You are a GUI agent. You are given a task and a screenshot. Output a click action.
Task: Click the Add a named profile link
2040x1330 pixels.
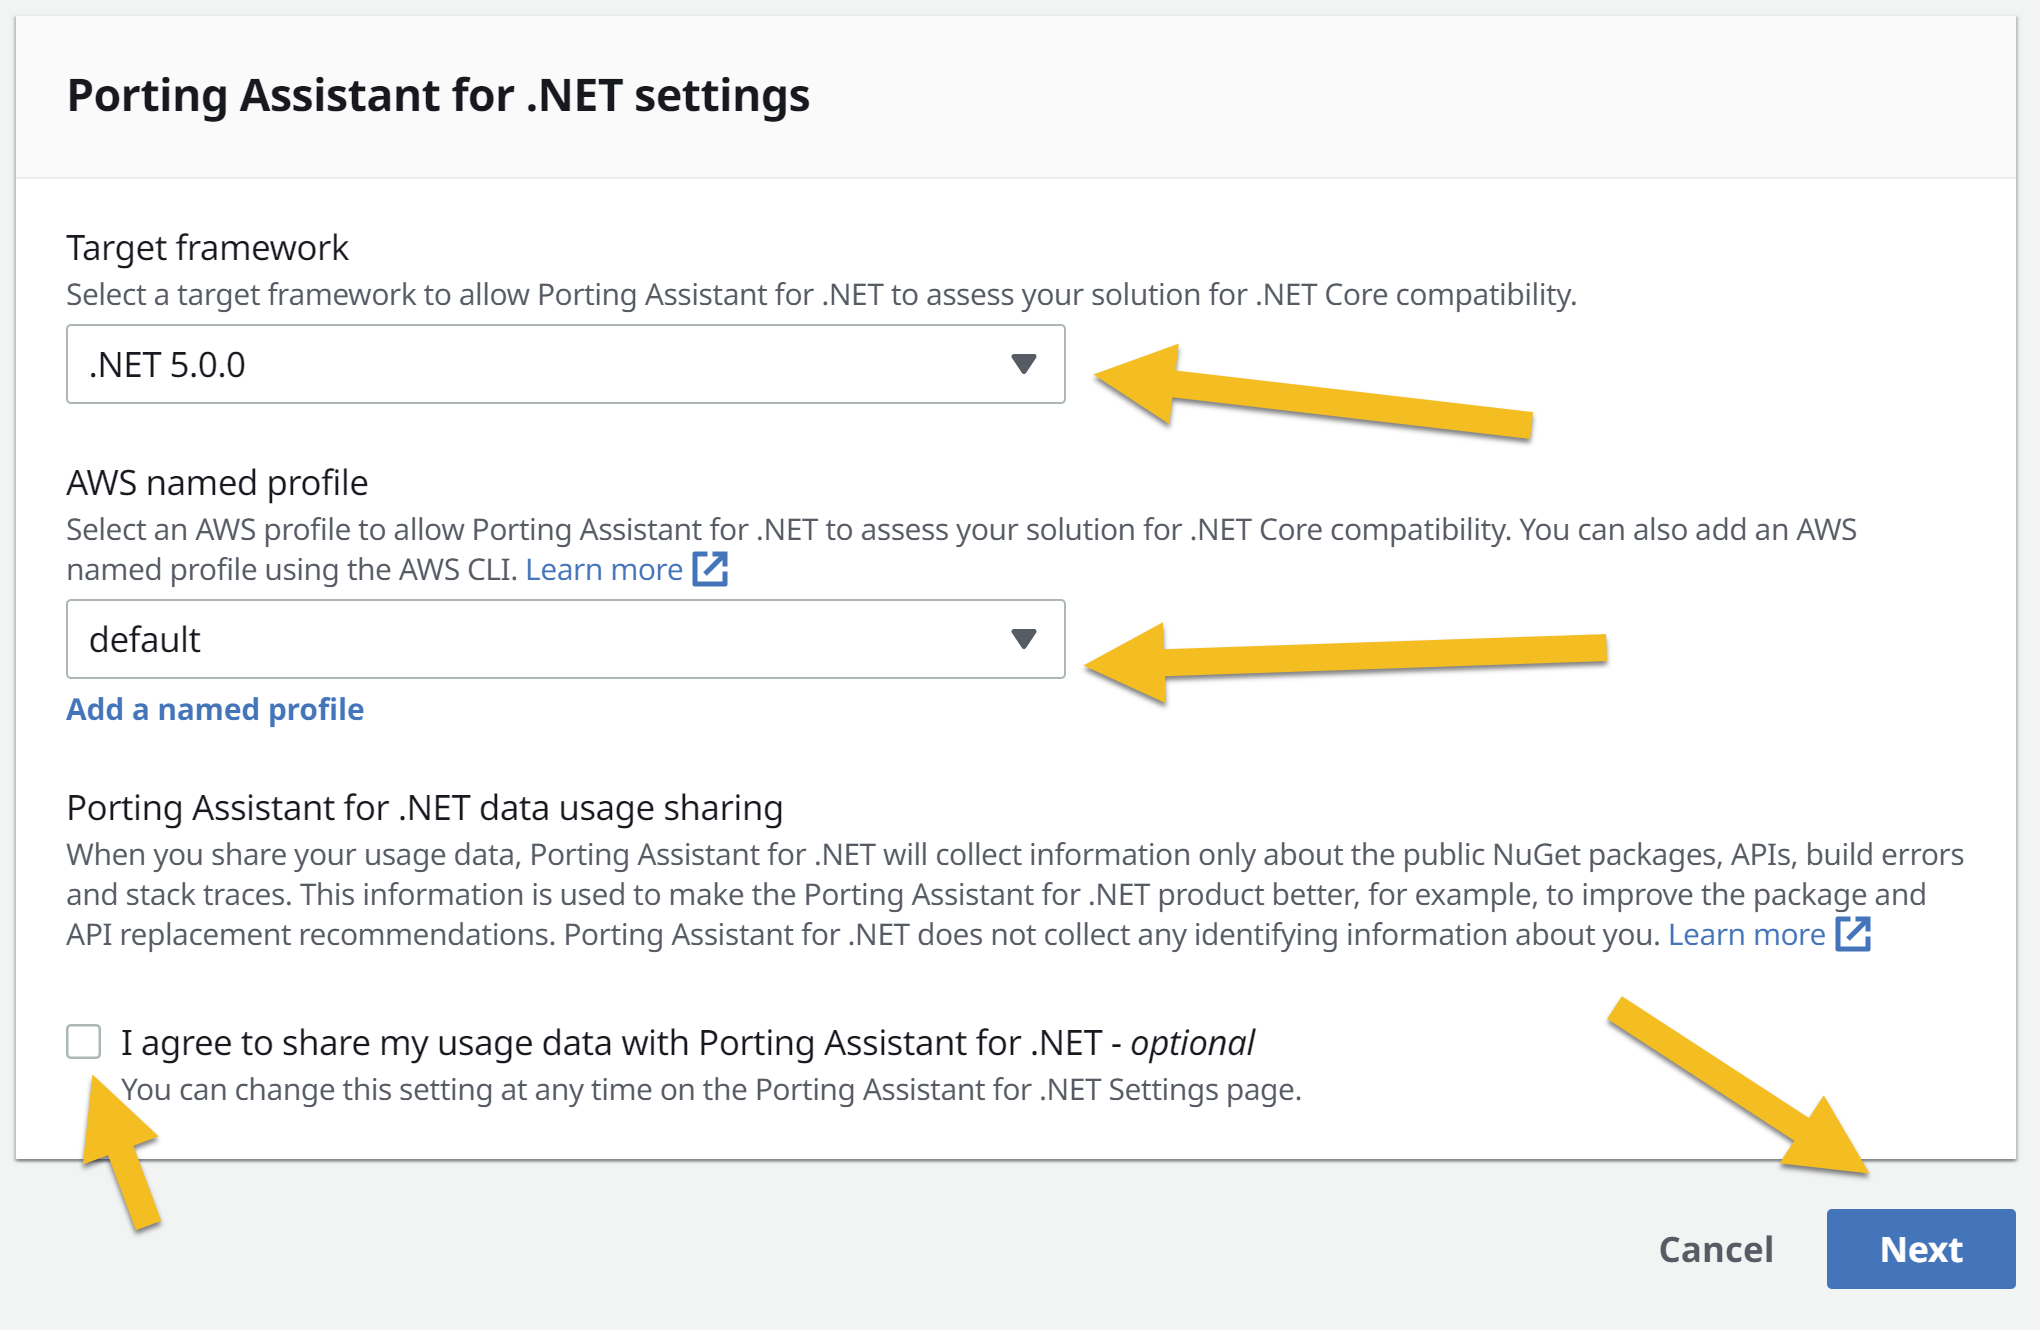215,709
